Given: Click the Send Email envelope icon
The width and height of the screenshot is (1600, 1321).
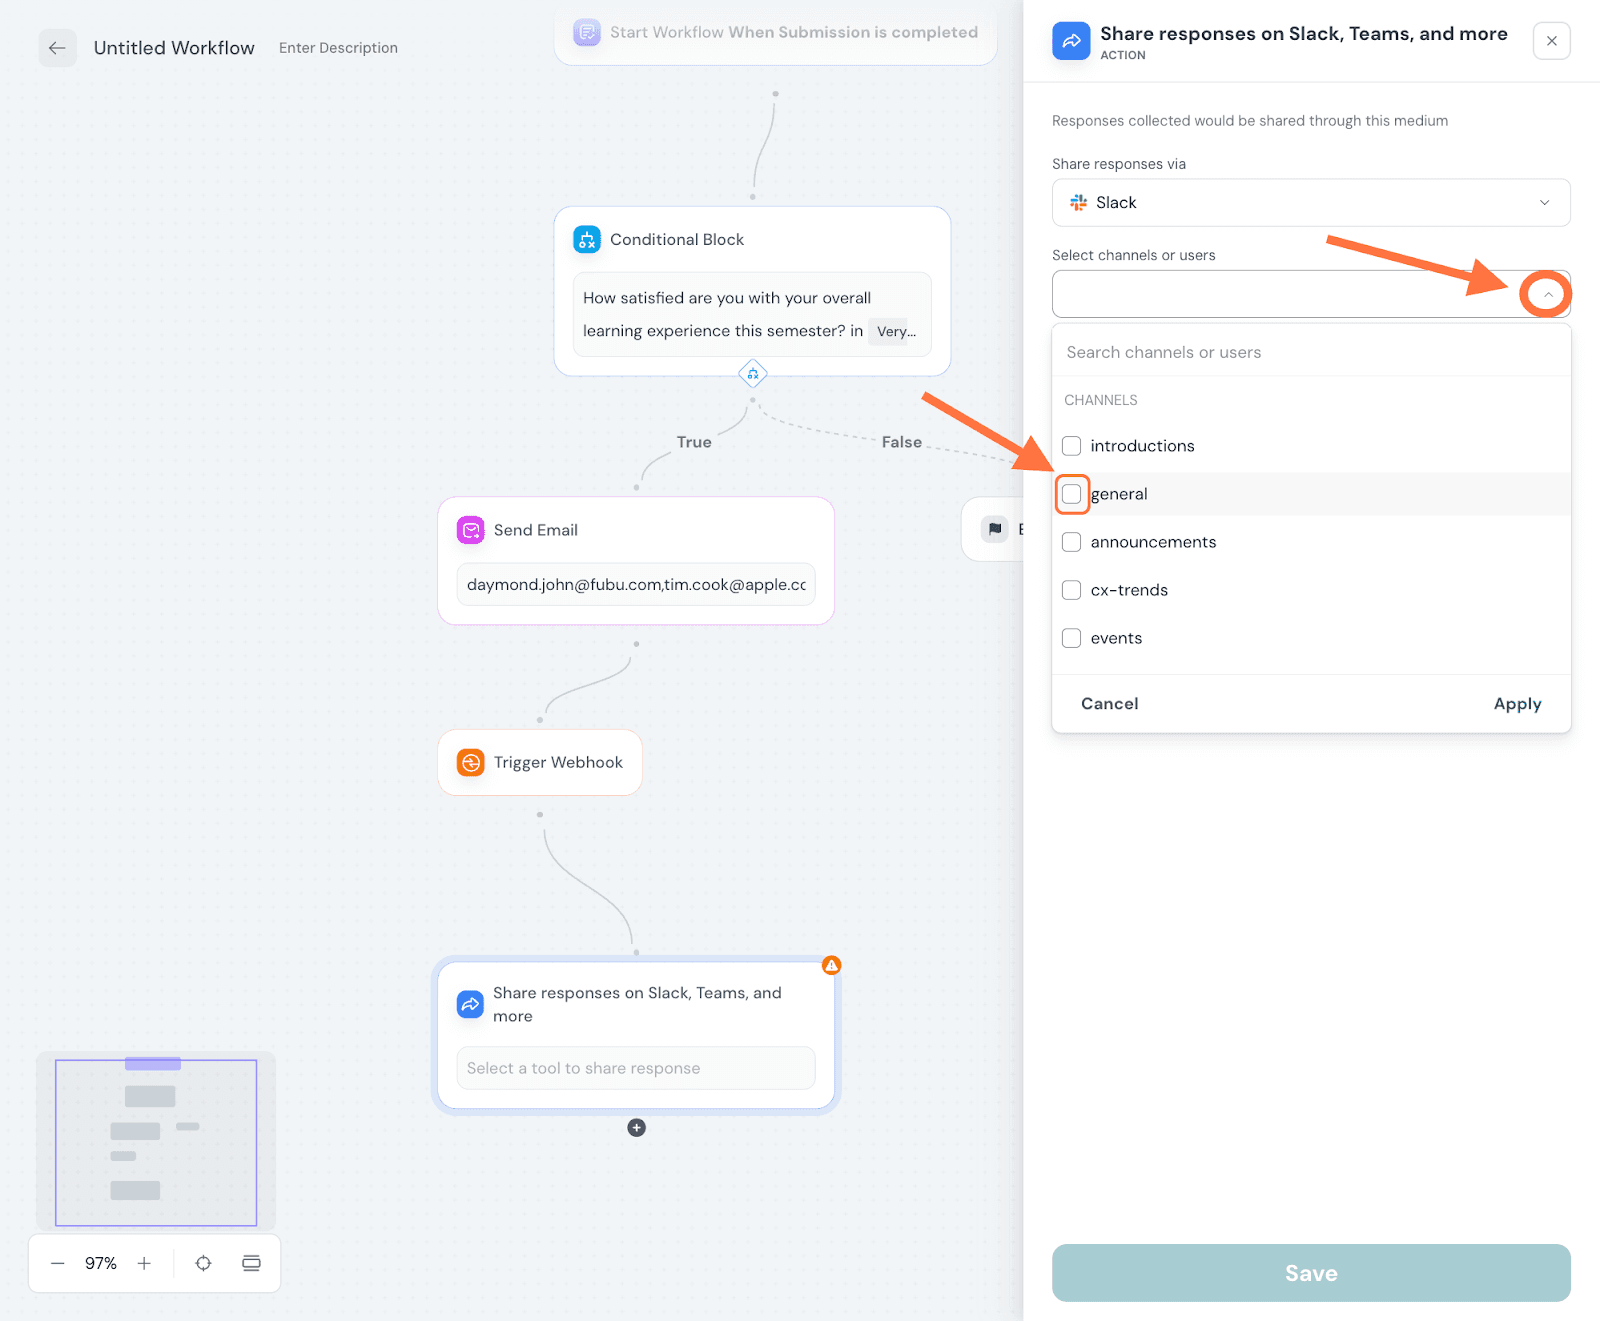Looking at the screenshot, I should (470, 530).
